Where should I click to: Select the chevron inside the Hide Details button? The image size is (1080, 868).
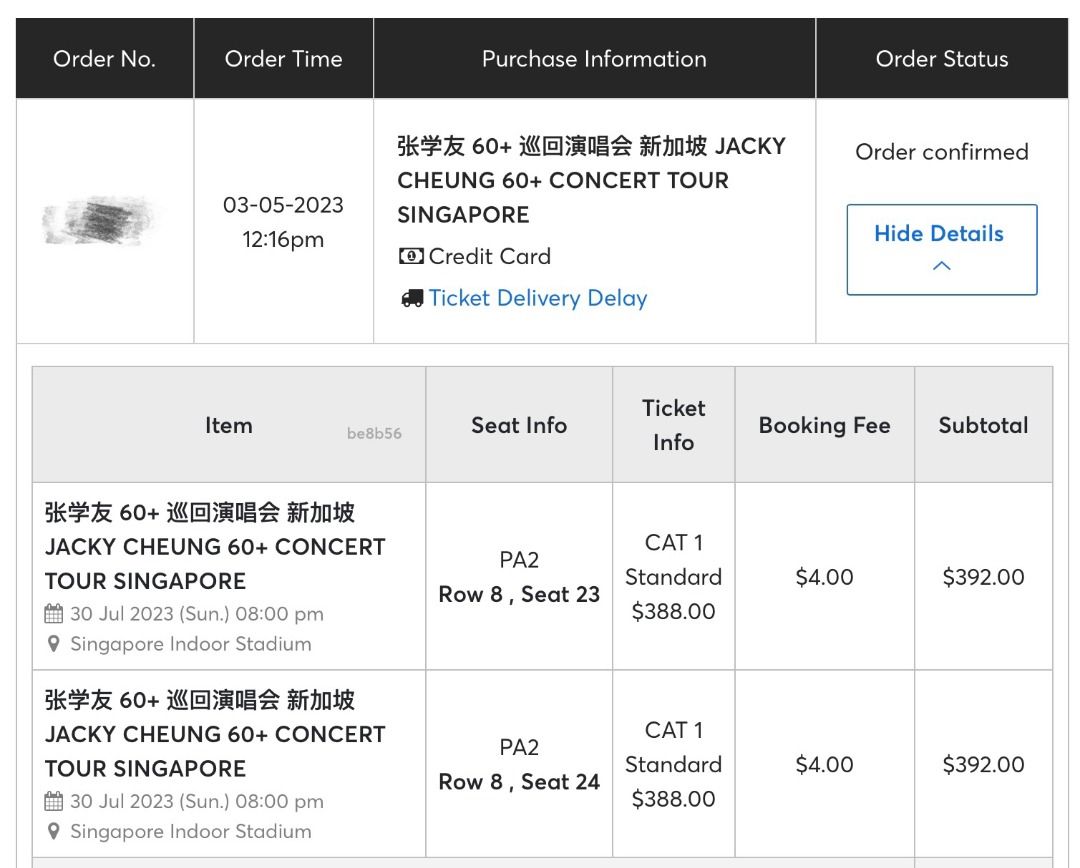[940, 264]
